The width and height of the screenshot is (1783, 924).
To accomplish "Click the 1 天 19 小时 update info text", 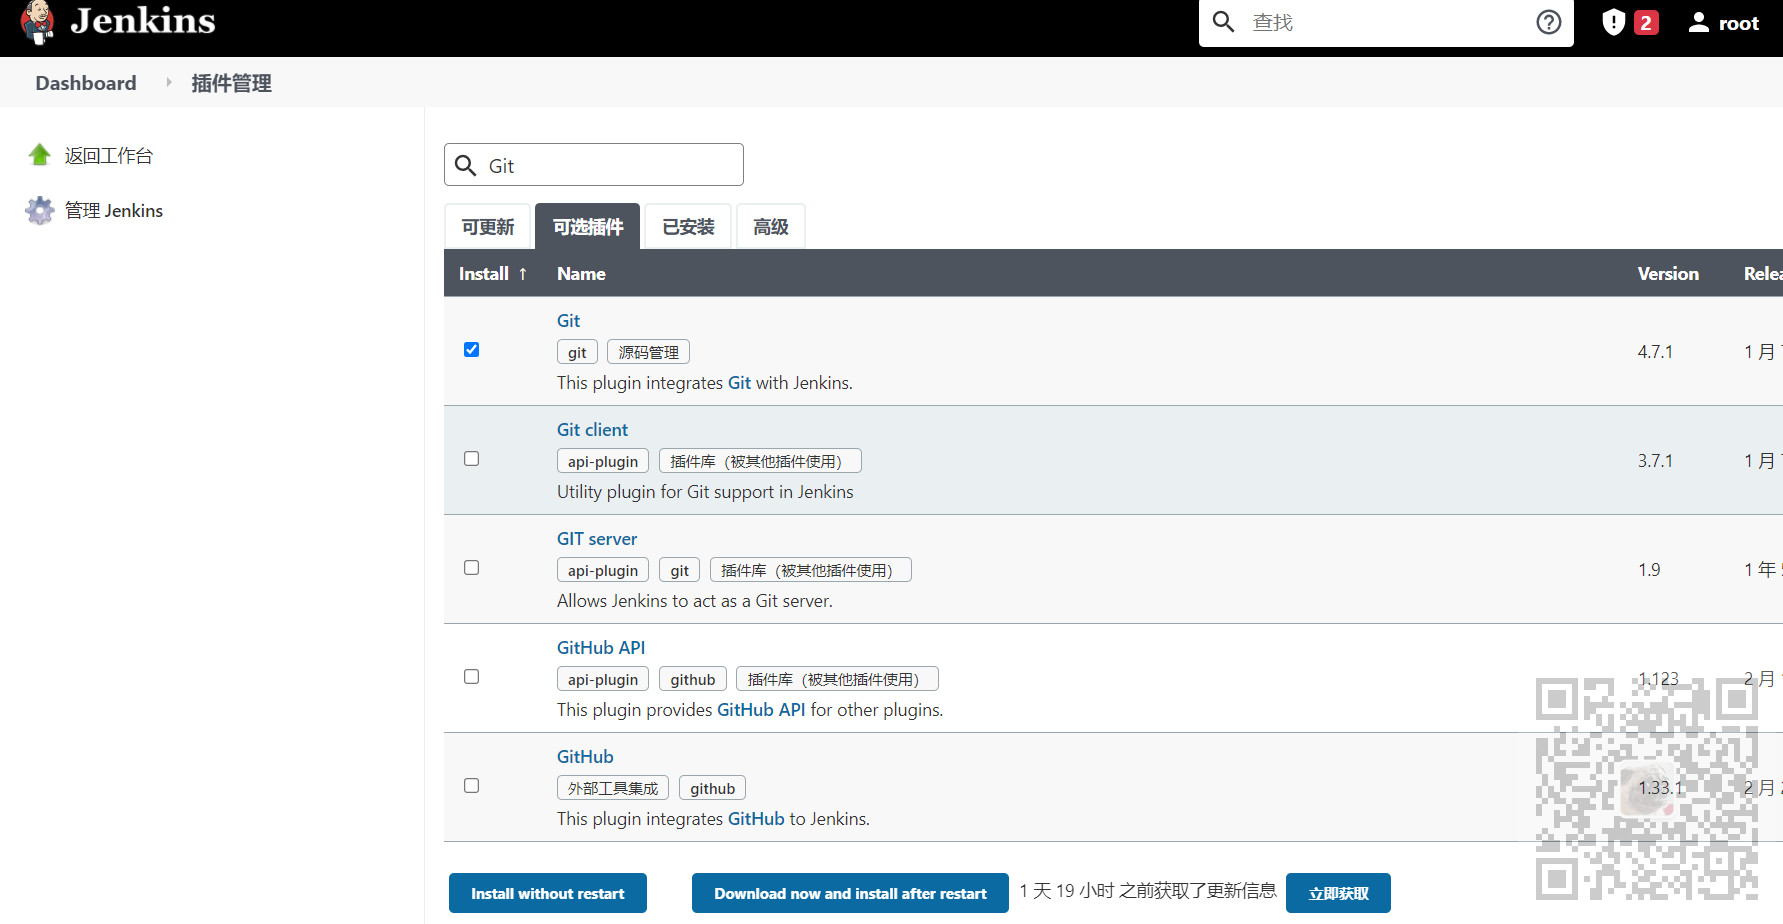I will coord(1148,891).
